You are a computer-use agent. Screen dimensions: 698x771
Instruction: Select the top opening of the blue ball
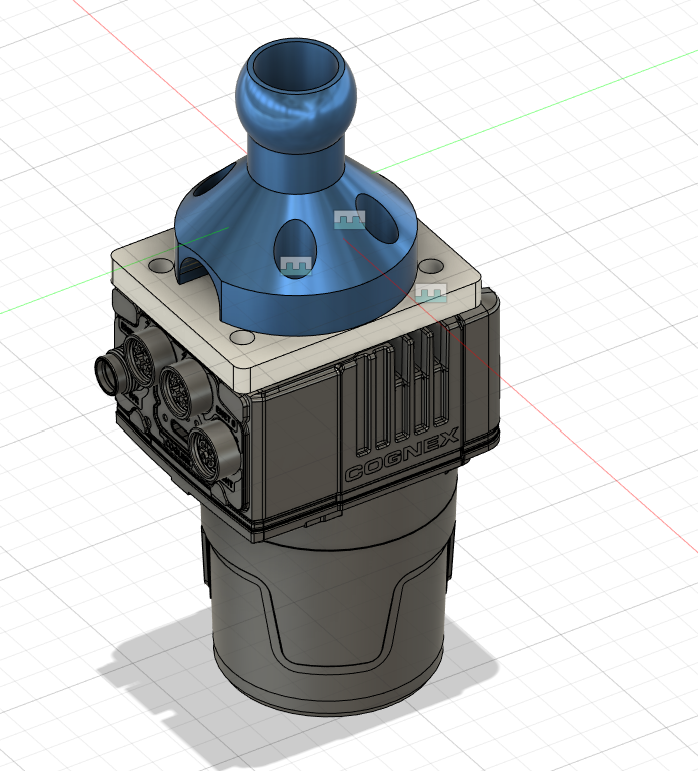point(296,65)
